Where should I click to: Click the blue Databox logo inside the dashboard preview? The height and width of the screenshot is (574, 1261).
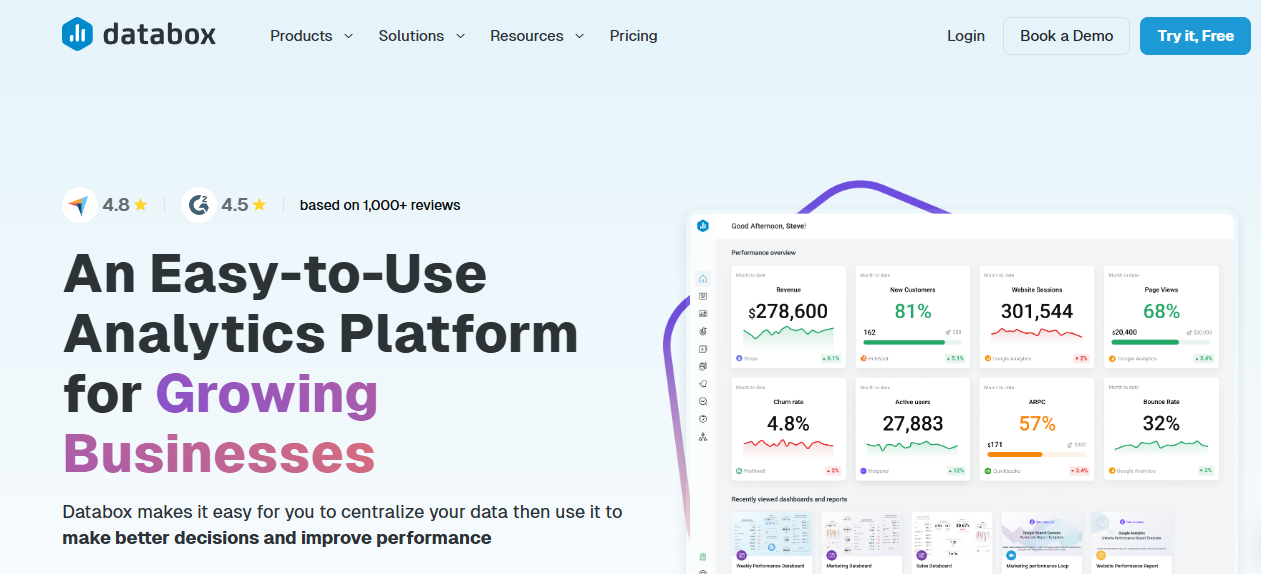[703, 226]
